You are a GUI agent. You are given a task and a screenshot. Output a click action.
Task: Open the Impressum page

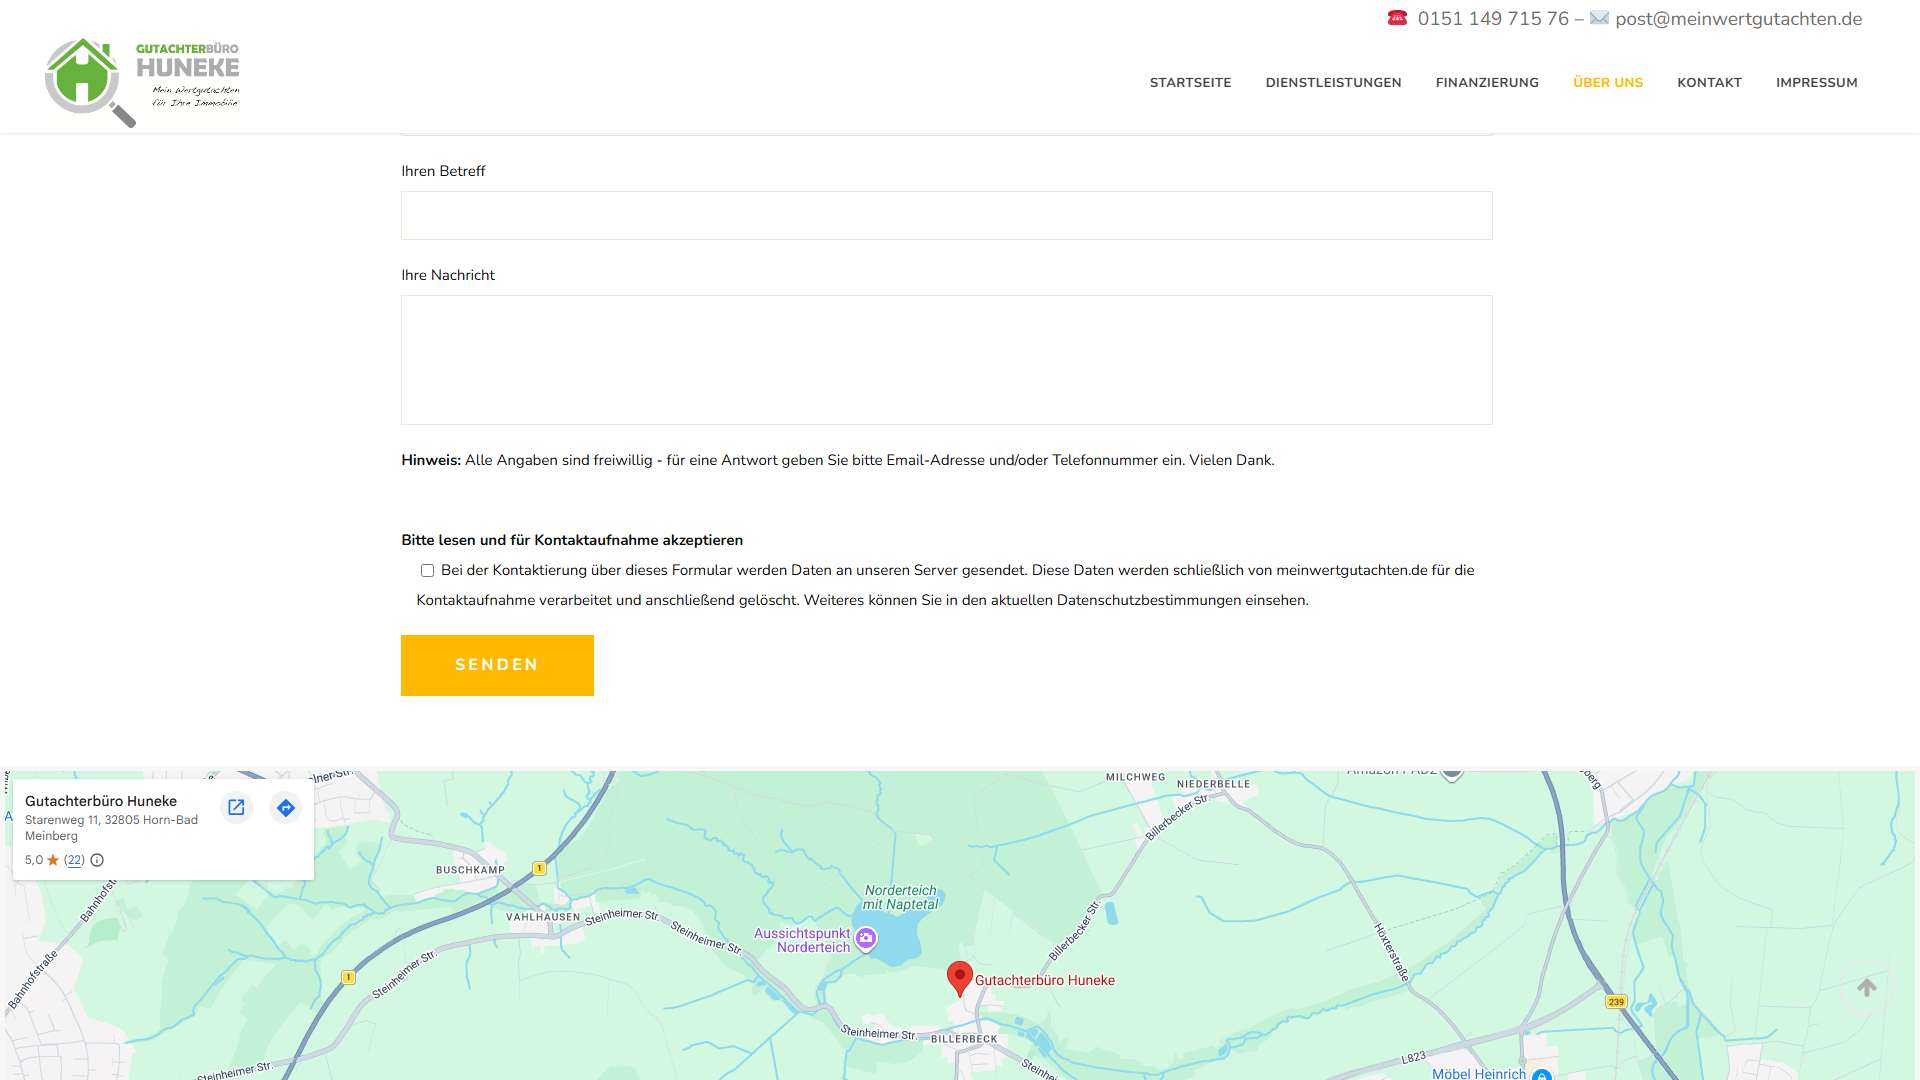[1816, 83]
